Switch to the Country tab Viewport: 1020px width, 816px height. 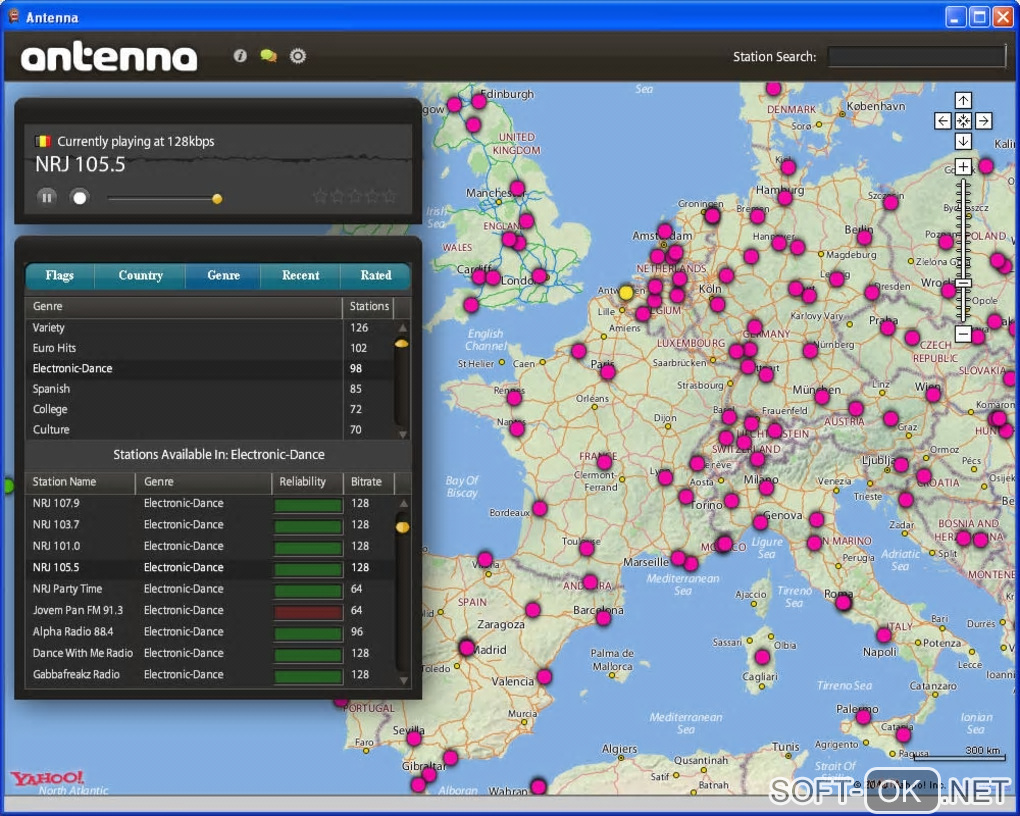(140, 276)
